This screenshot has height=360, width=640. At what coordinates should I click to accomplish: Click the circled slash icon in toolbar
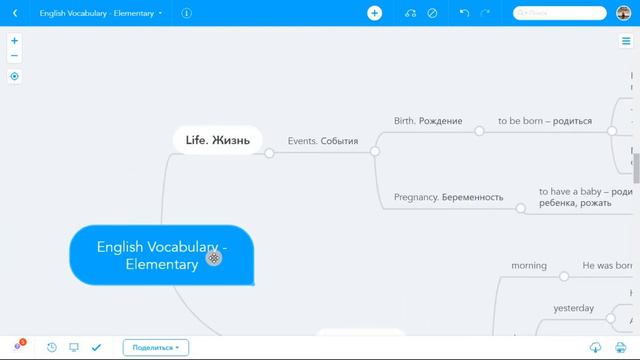click(x=432, y=13)
